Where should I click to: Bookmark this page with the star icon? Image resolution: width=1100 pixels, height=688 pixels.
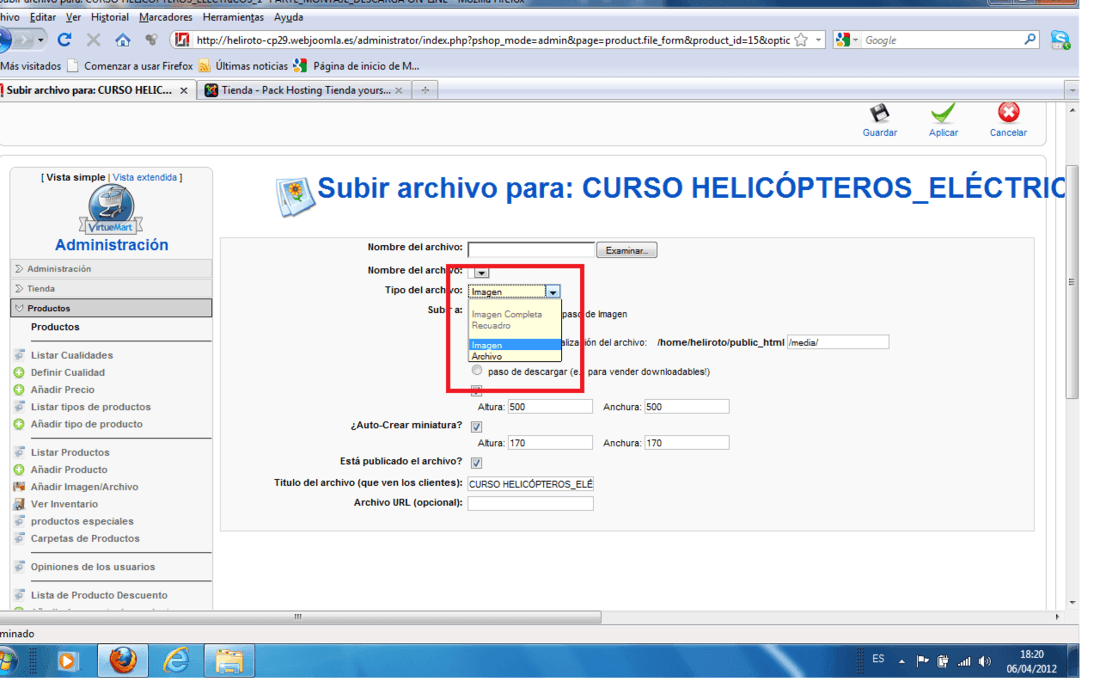coord(801,40)
